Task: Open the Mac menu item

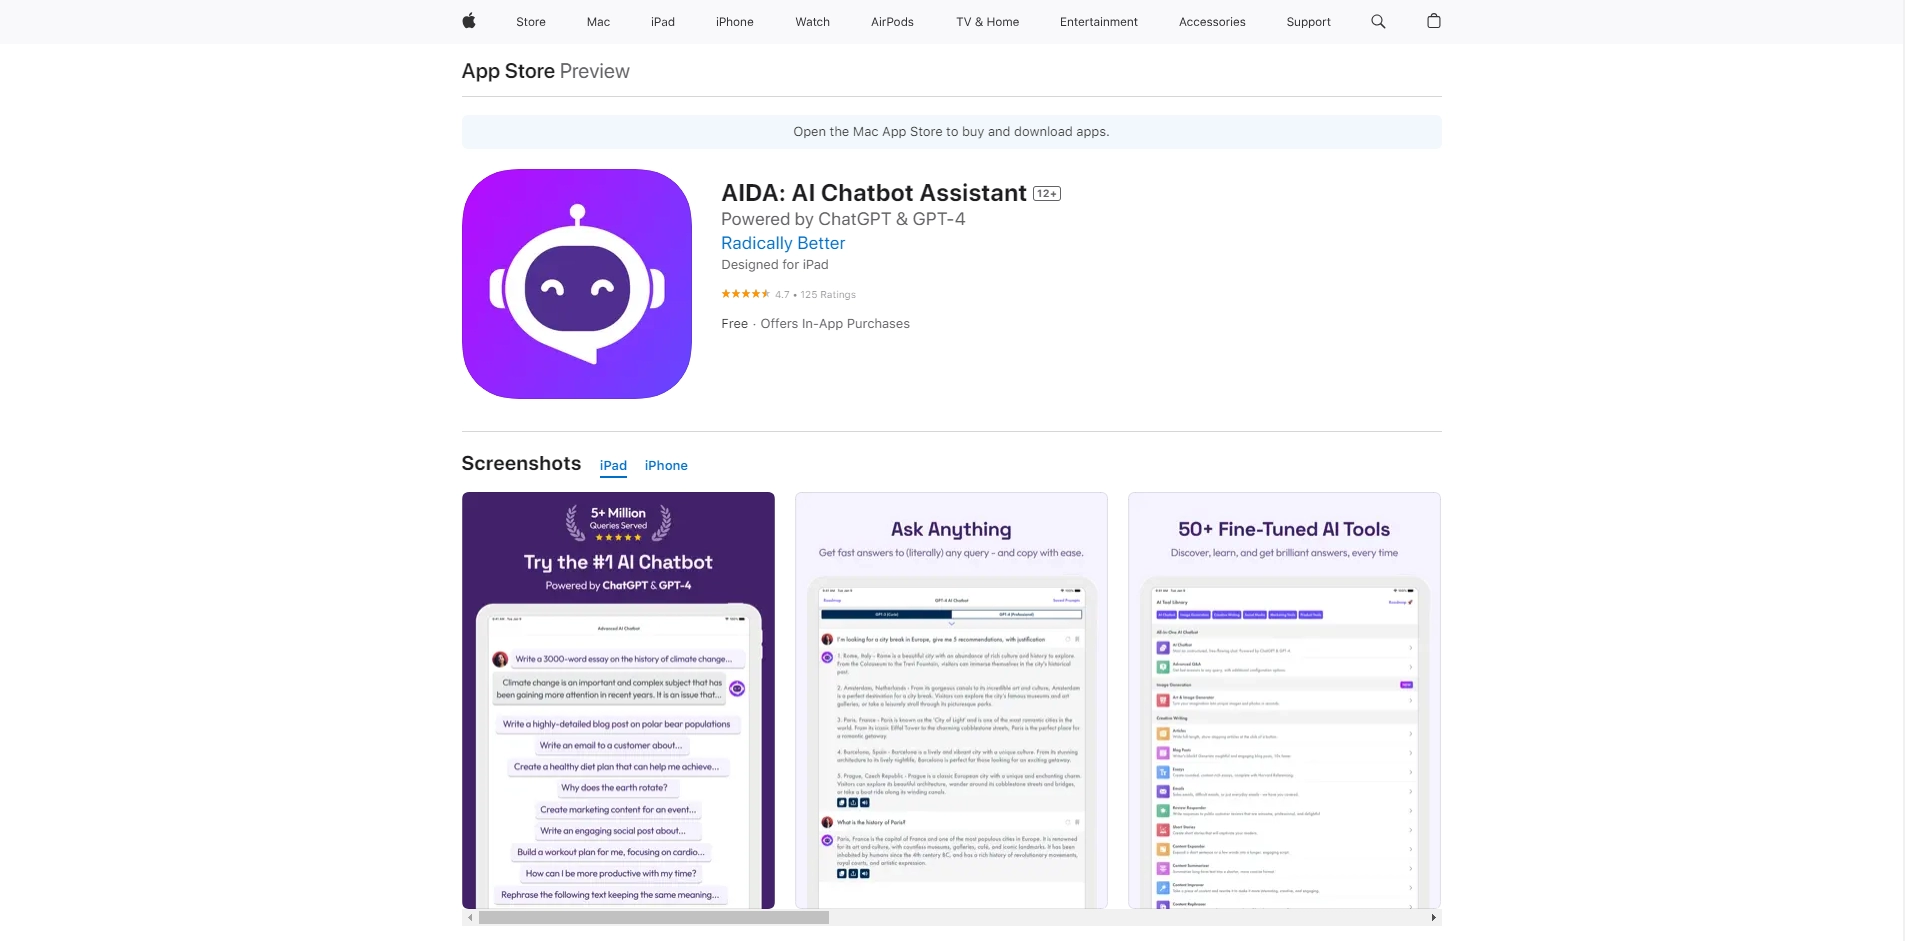Action: [598, 22]
